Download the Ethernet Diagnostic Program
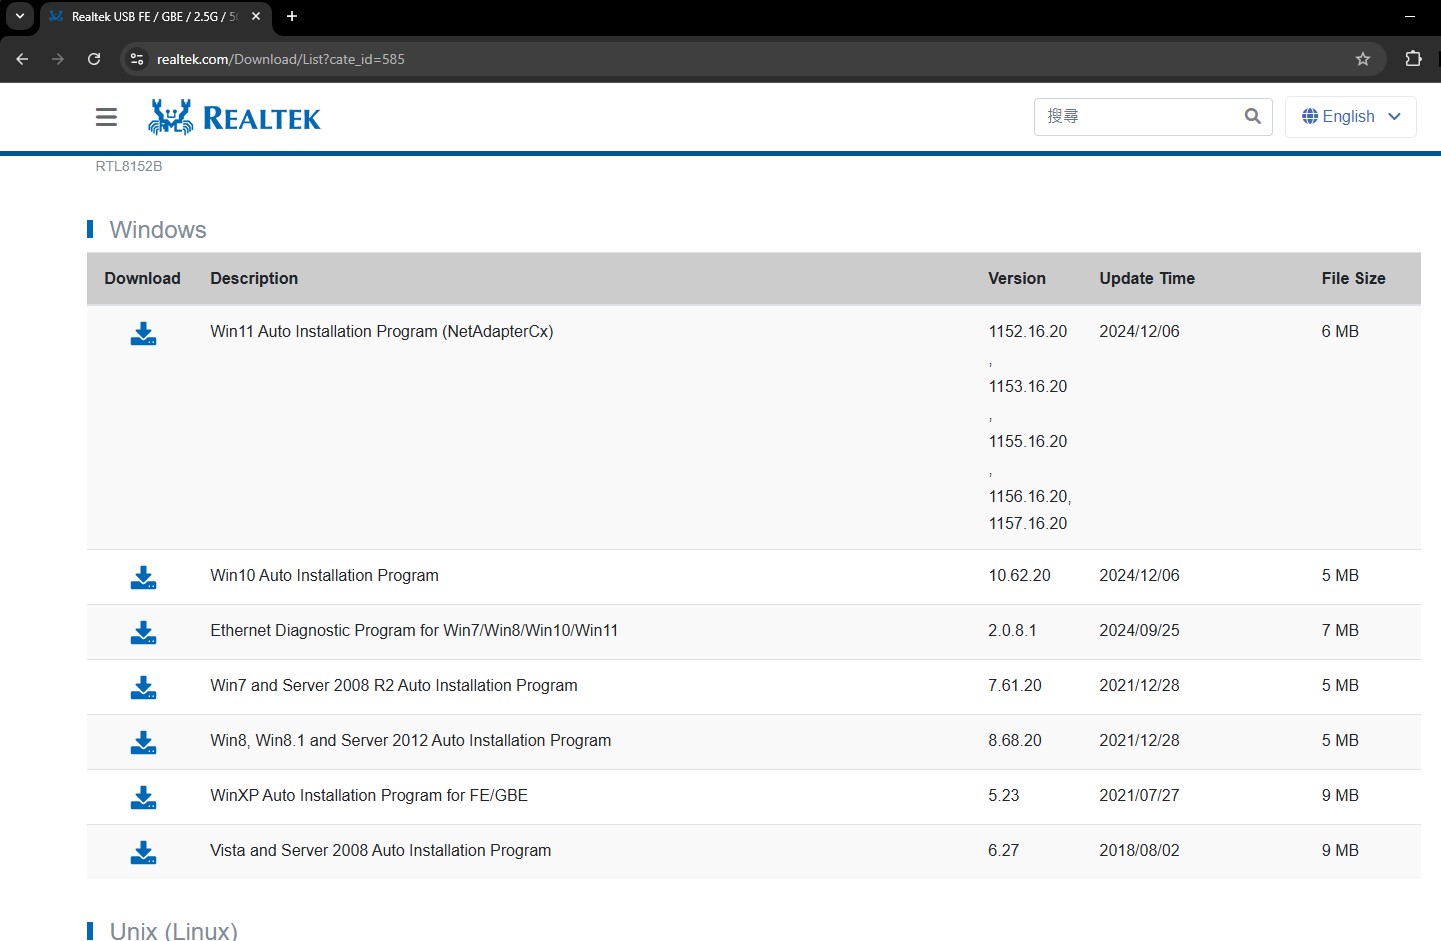 click(143, 633)
